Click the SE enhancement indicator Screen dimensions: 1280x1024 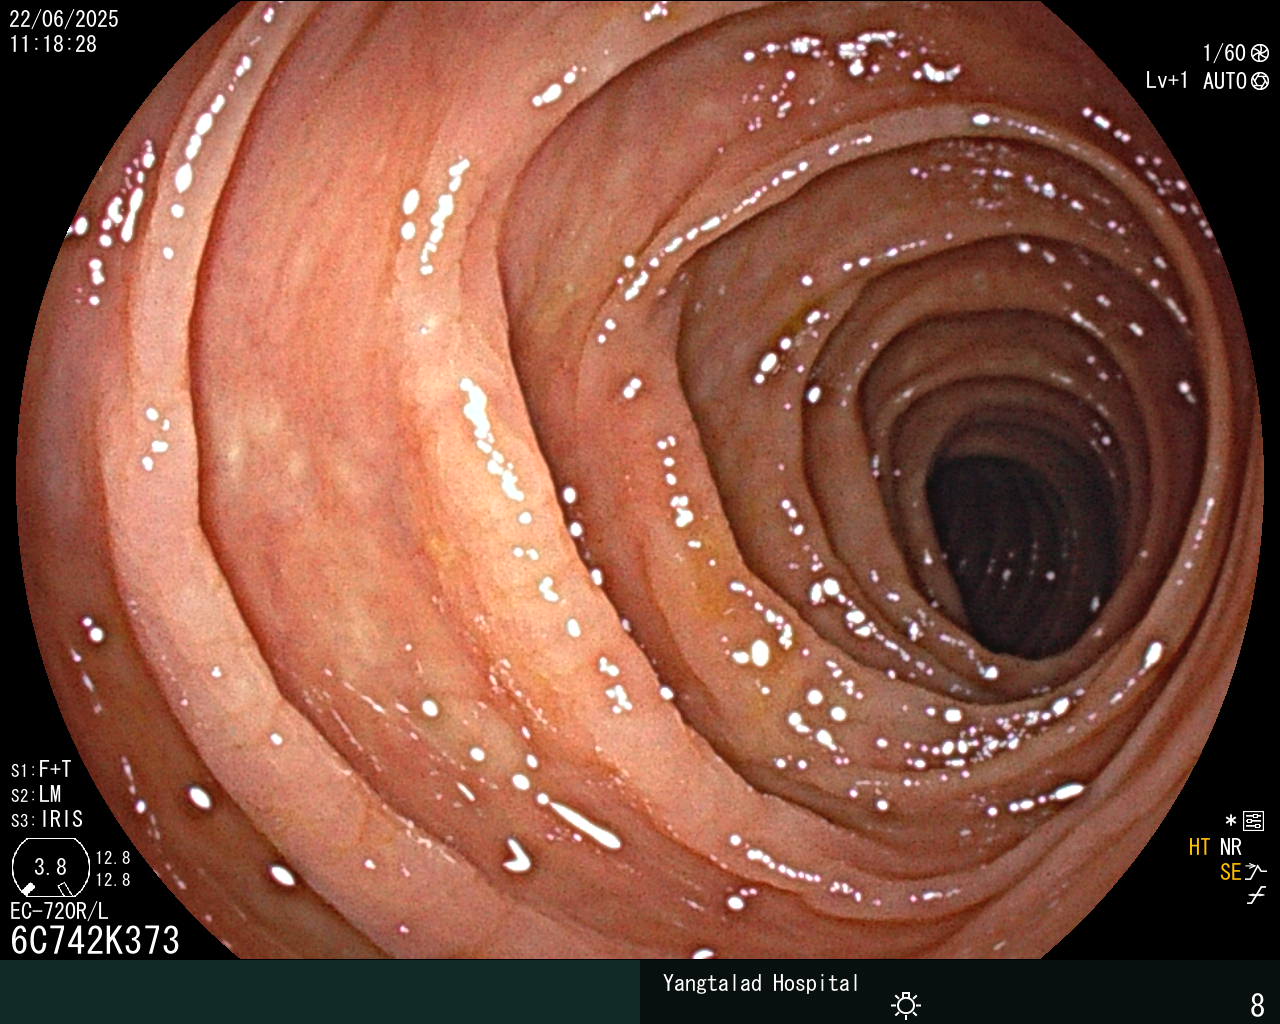(x=1231, y=872)
